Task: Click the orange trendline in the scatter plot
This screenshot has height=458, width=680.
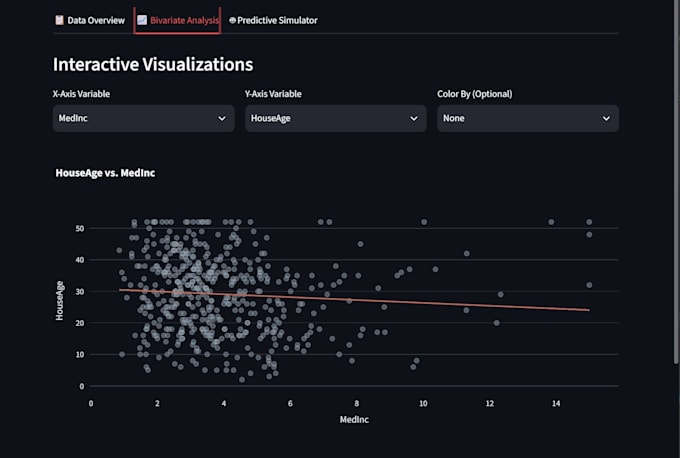Action: [355, 300]
